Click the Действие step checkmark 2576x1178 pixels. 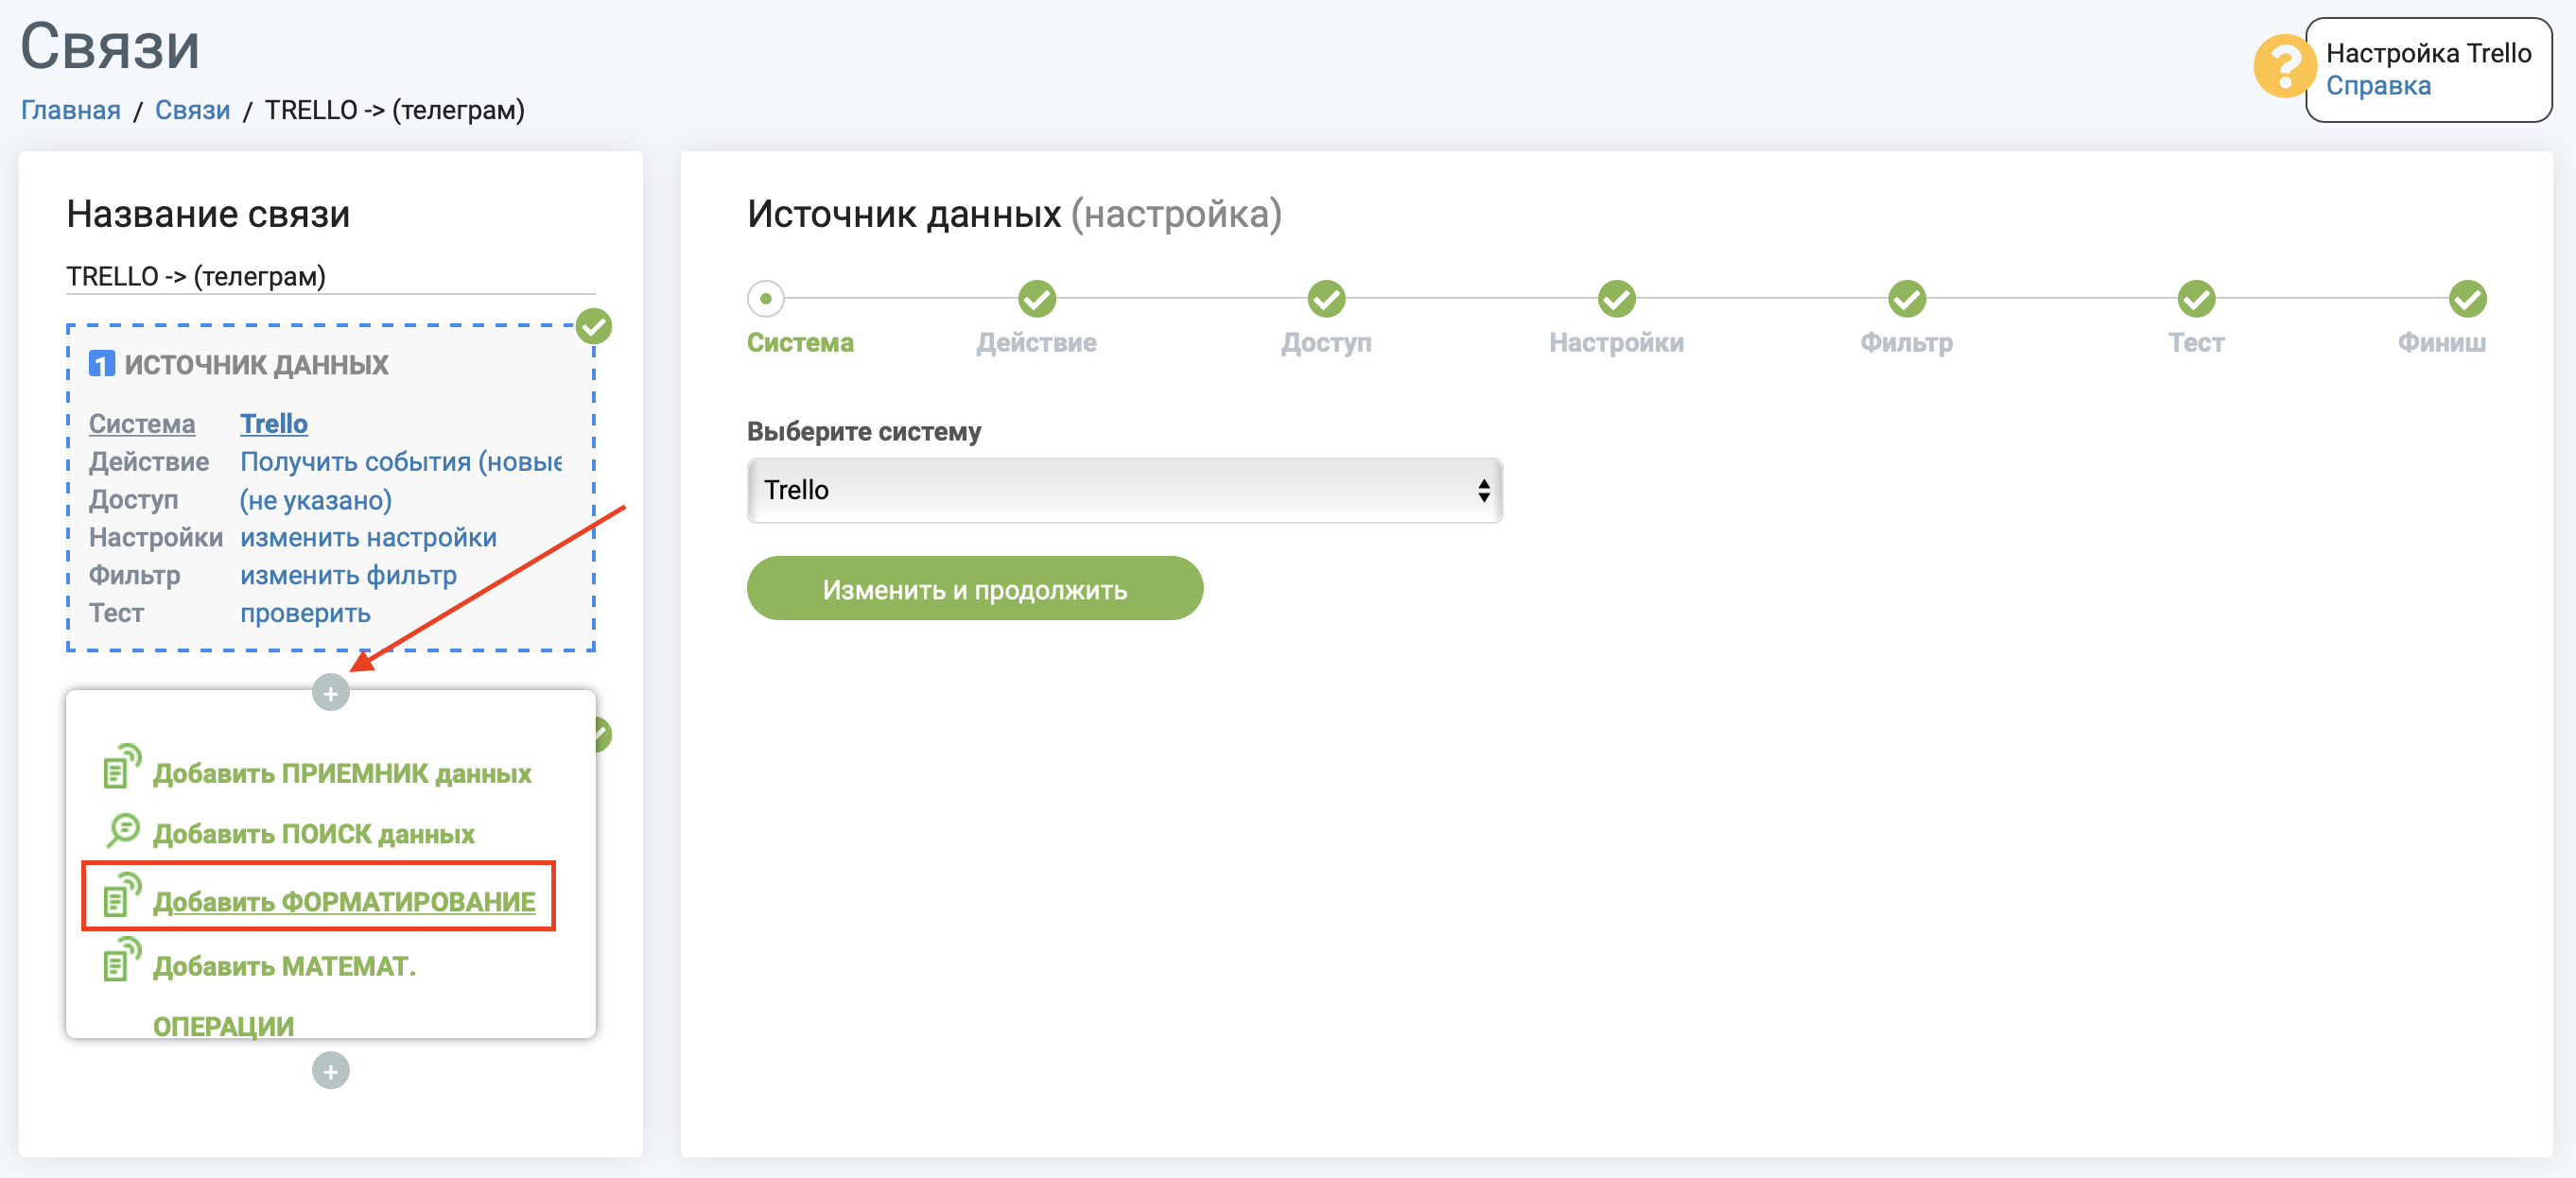(x=1037, y=298)
